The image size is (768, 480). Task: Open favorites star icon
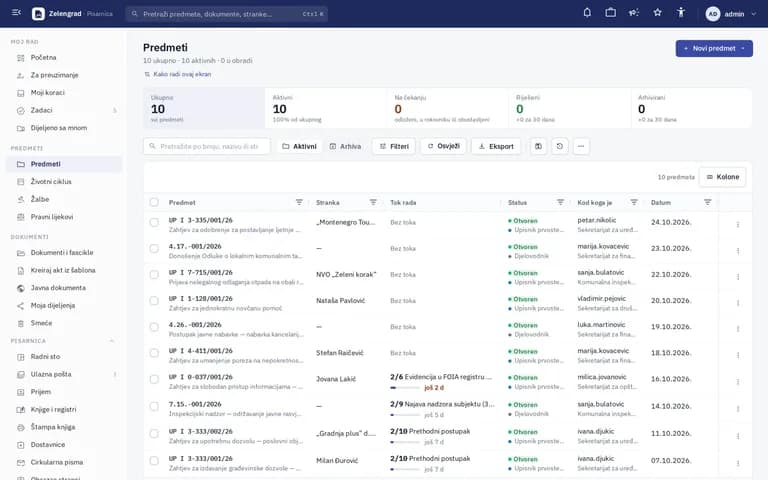point(657,13)
